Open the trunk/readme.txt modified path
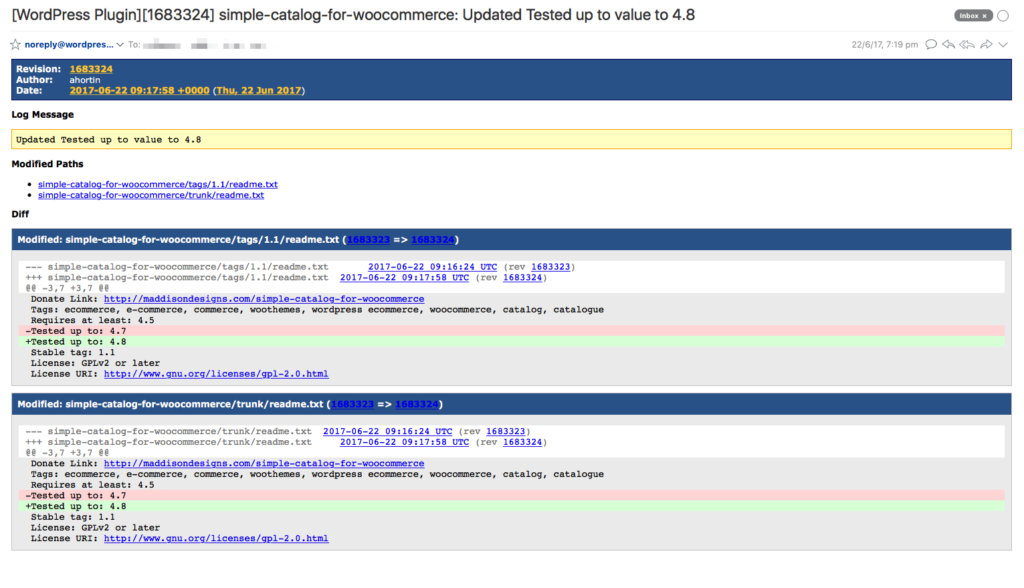Image resolution: width=1024 pixels, height=588 pixels. [151, 195]
